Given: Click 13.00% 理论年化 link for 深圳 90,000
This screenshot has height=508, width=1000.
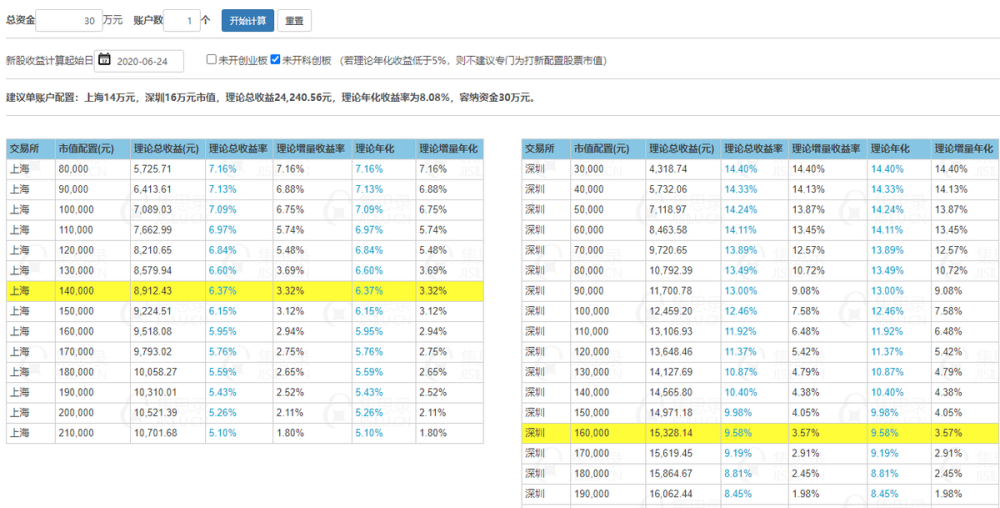Looking at the screenshot, I should coord(887,291).
